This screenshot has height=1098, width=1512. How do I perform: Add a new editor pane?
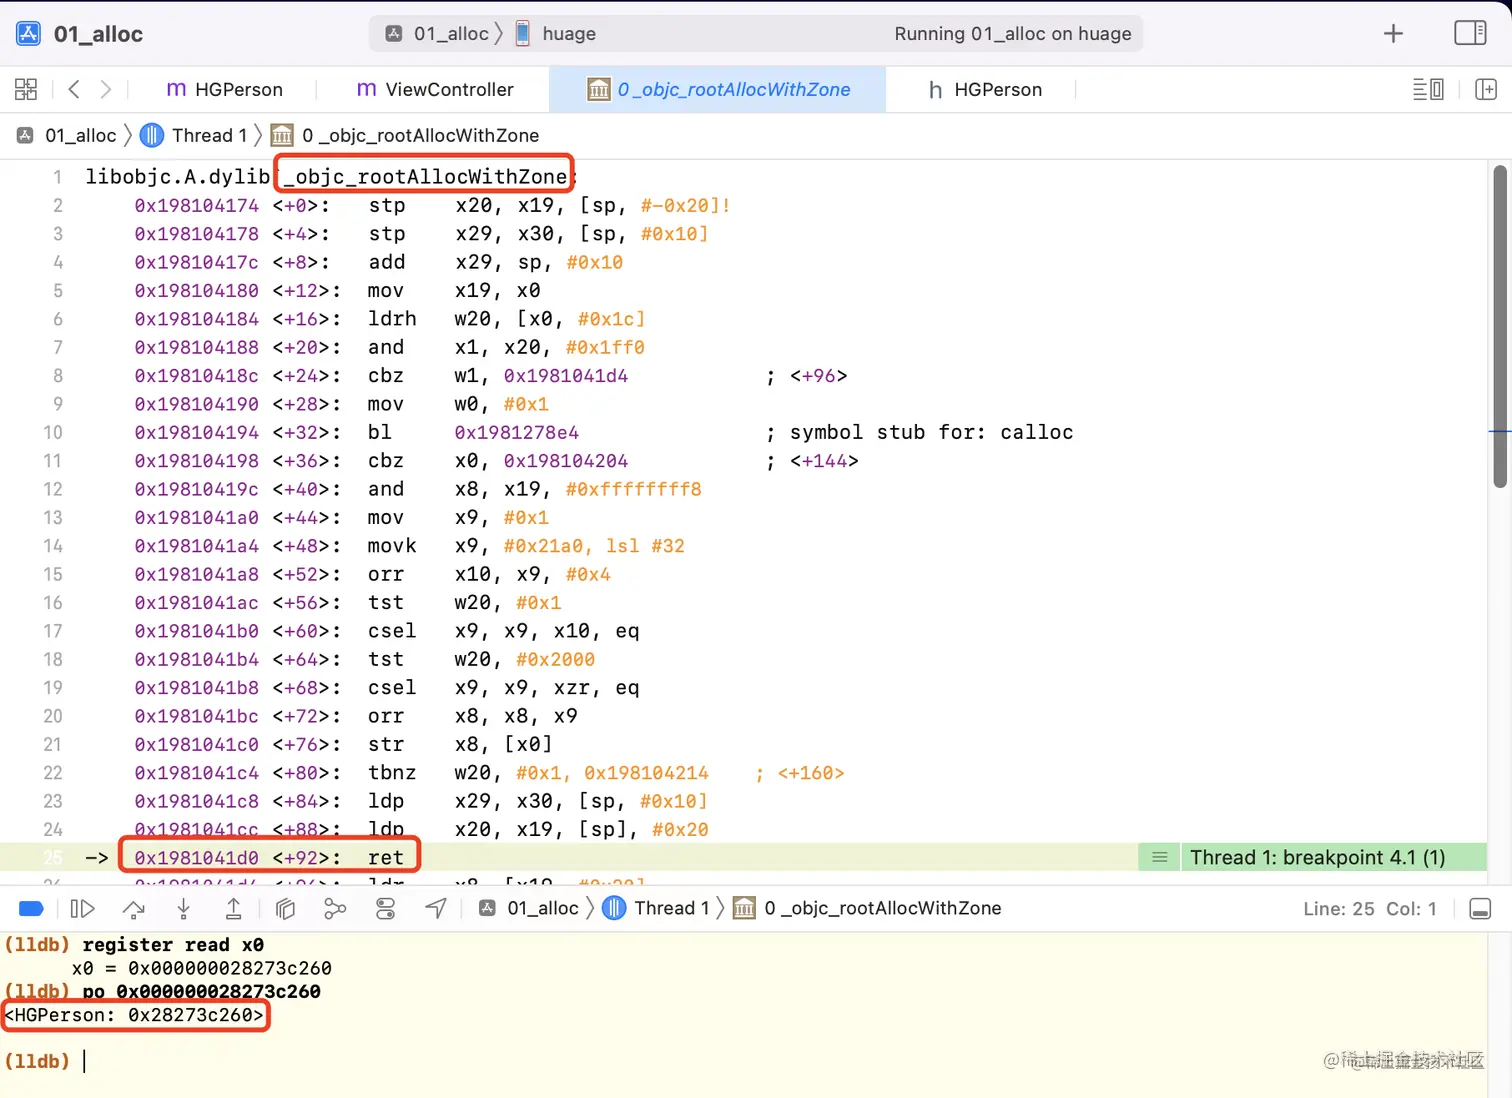pos(1486,89)
